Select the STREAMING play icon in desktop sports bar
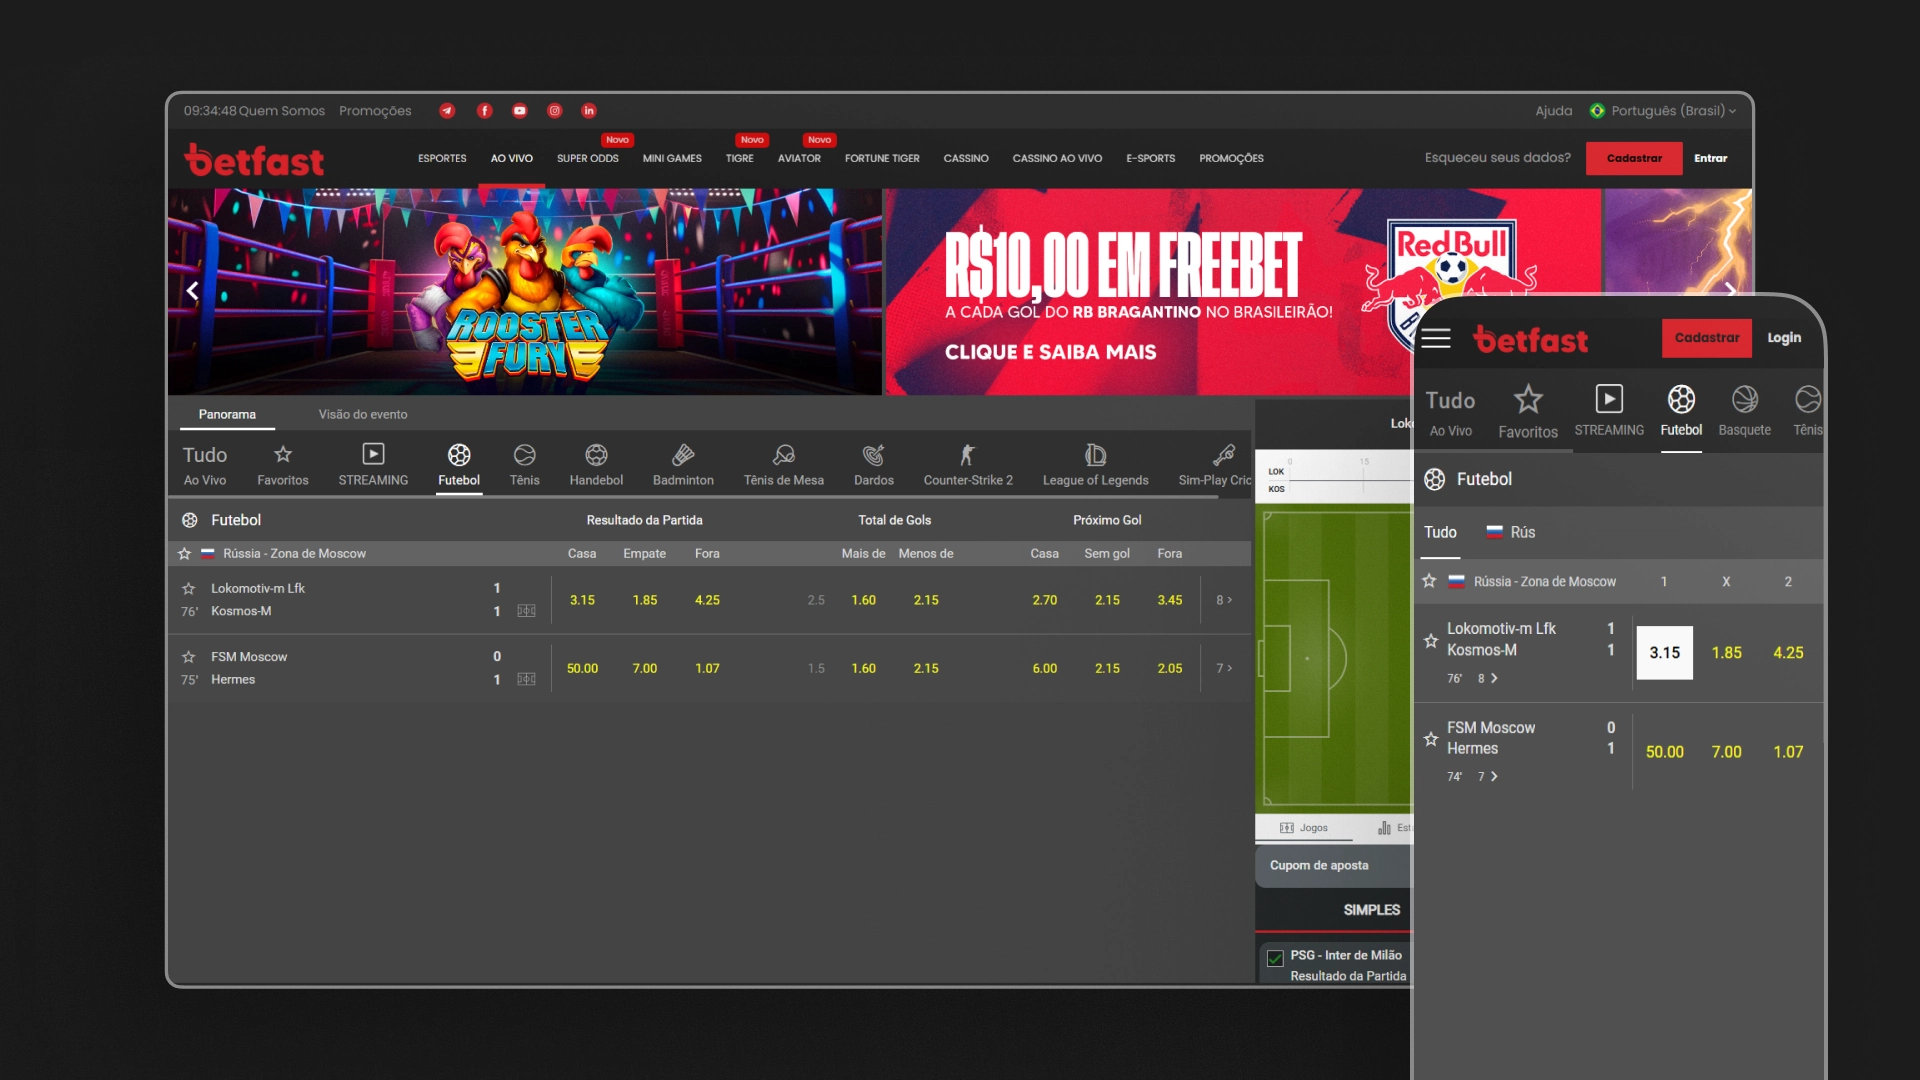Image resolution: width=1920 pixels, height=1080 pixels. (373, 454)
